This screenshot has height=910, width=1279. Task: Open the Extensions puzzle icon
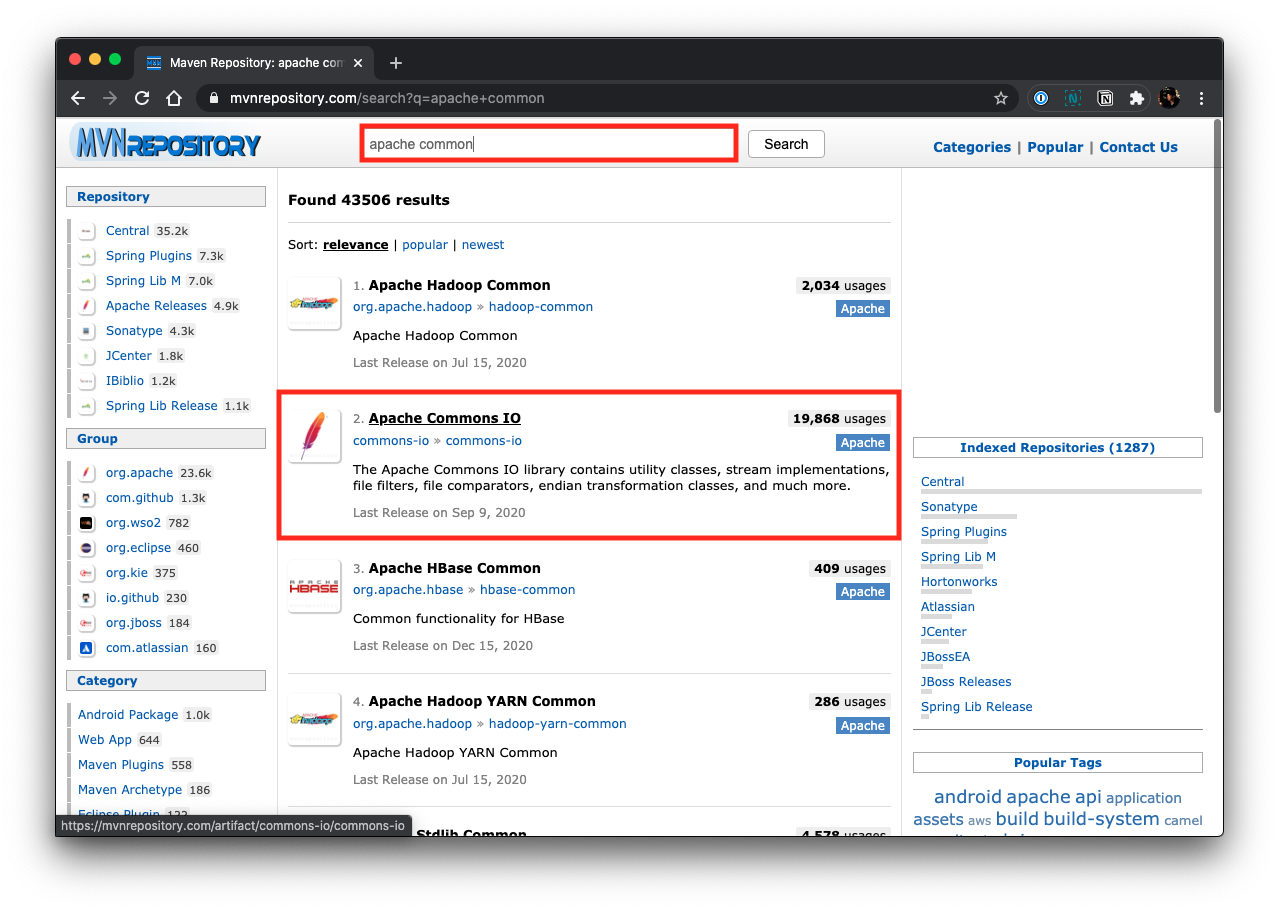tap(1136, 98)
